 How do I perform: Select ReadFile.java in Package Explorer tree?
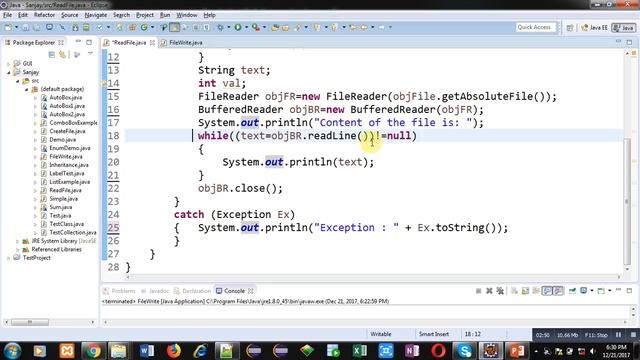(65, 190)
